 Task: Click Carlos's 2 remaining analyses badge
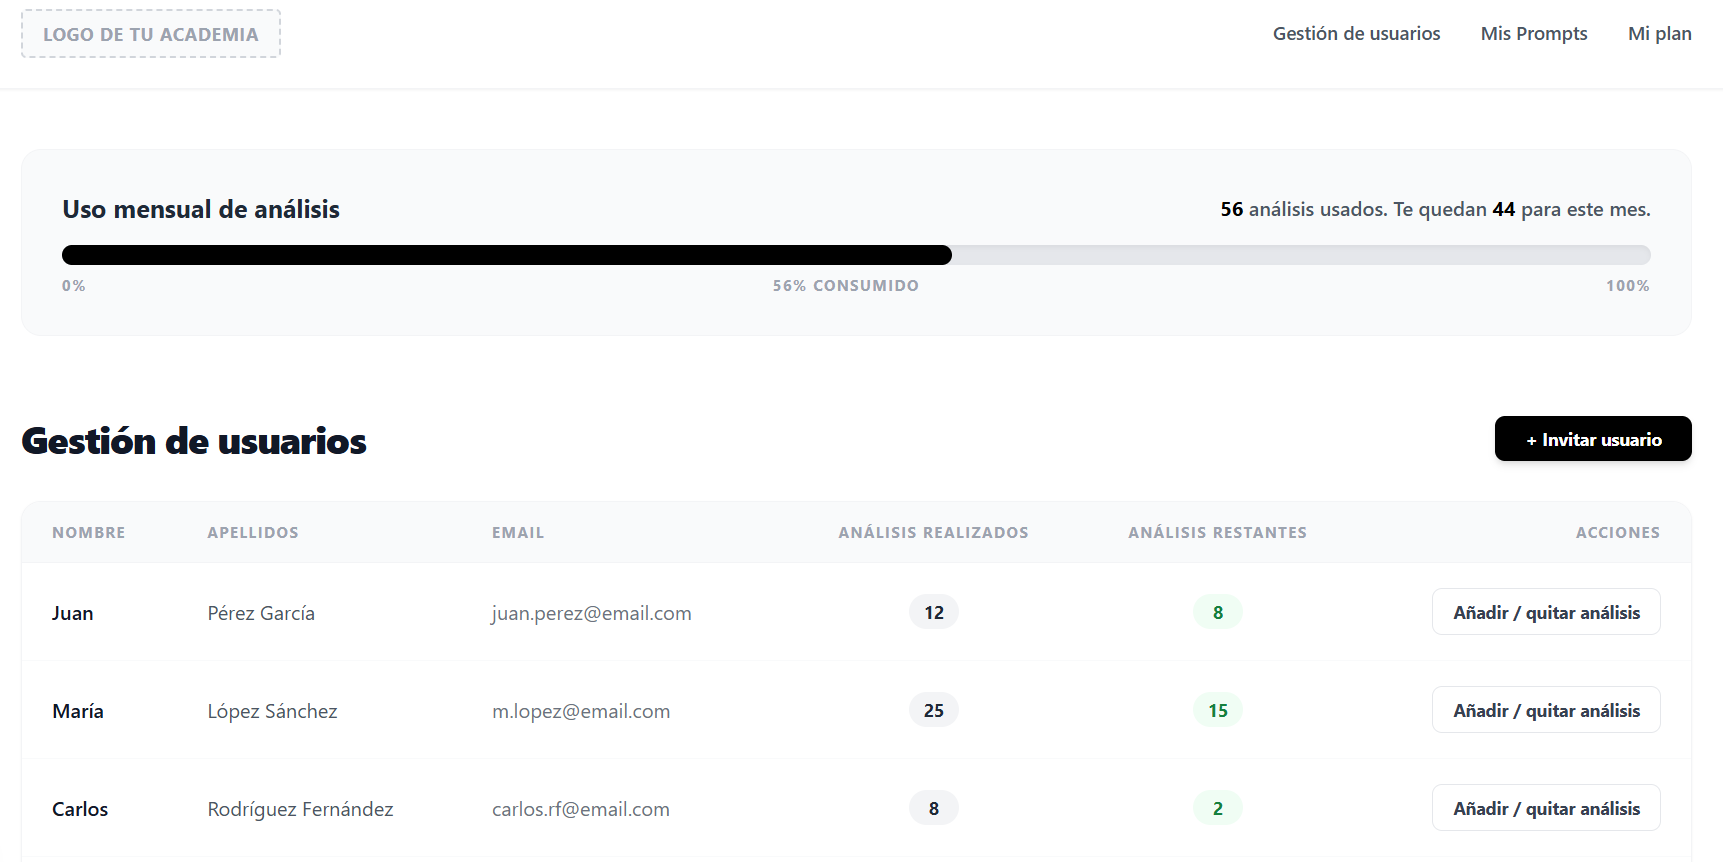pos(1218,808)
